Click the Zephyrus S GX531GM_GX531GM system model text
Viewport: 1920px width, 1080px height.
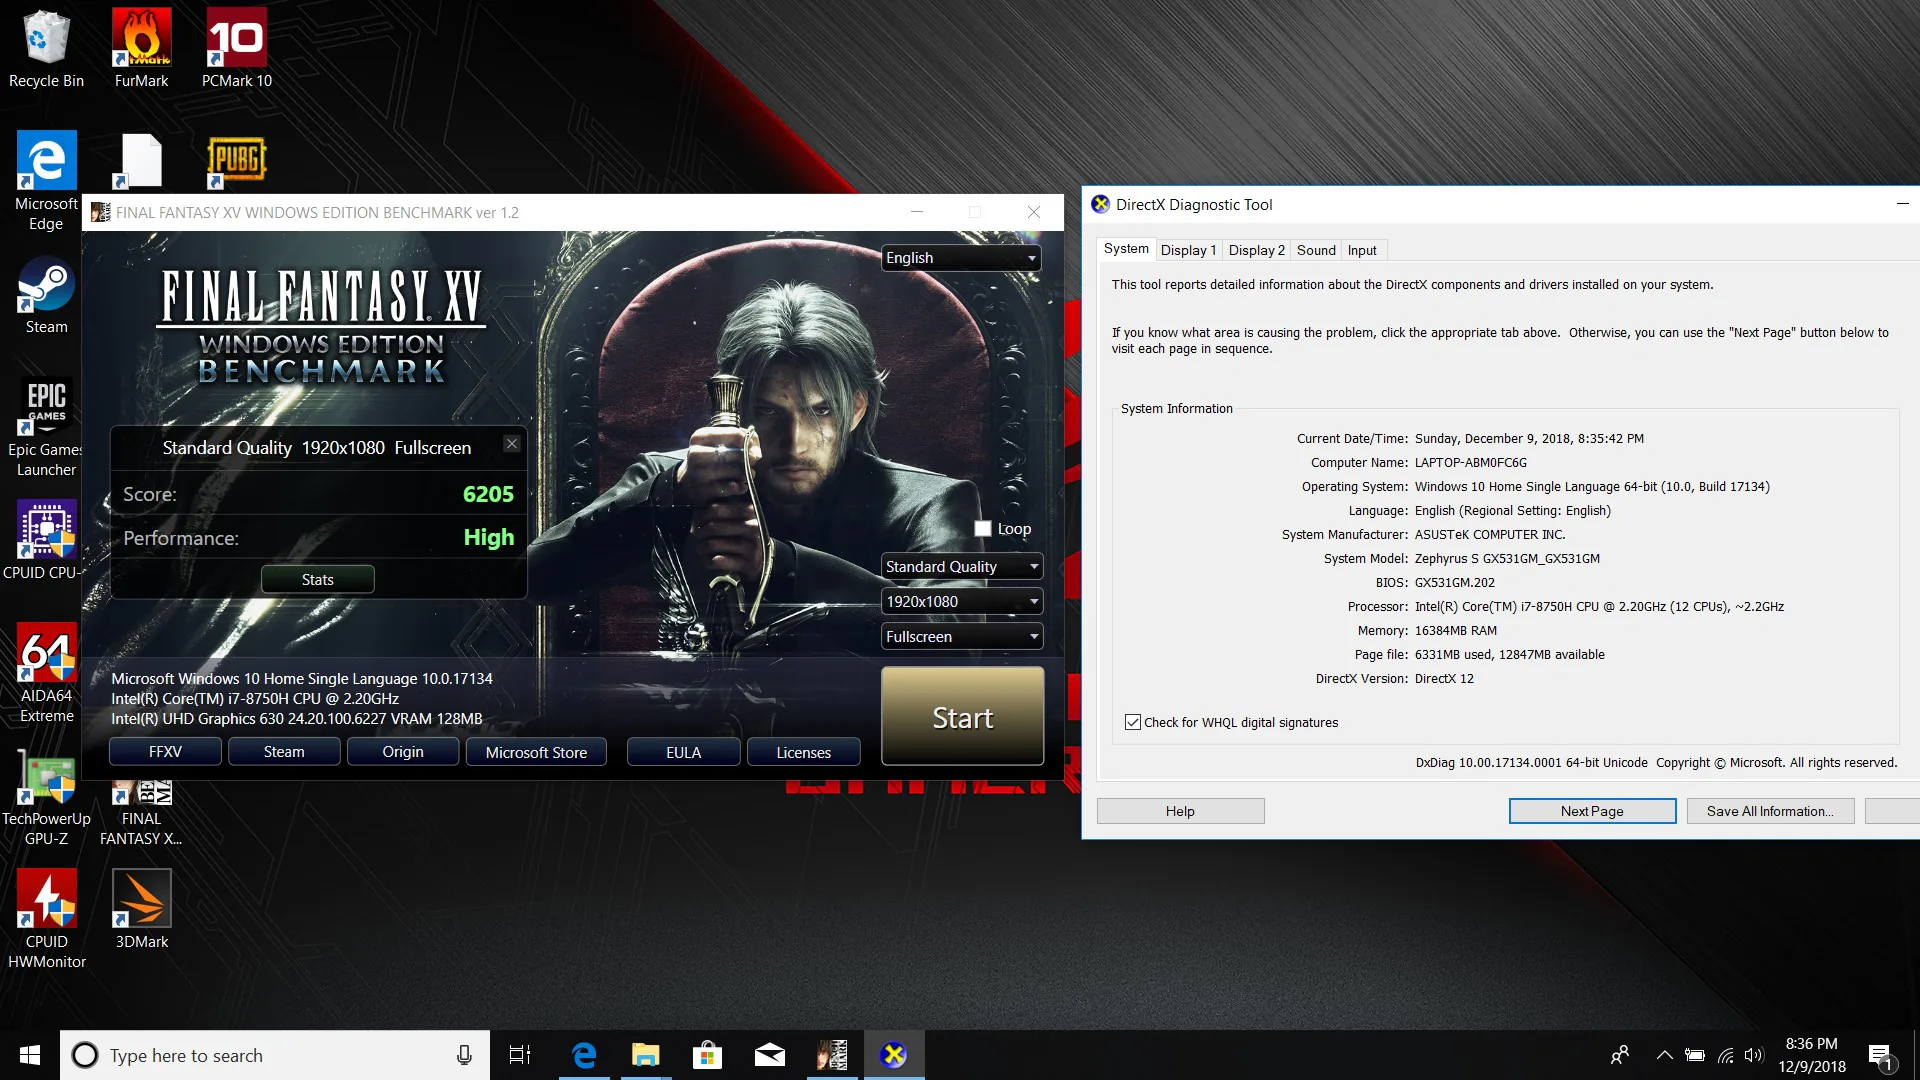tap(1507, 559)
